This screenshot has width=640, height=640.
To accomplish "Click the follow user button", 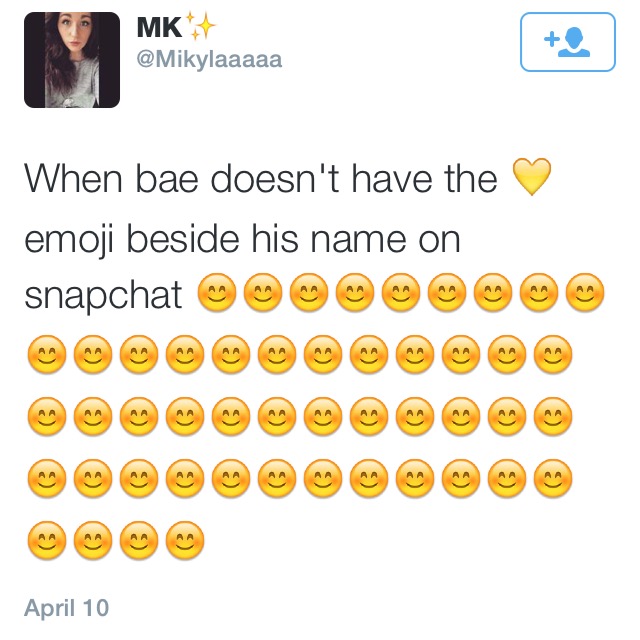I will click(567, 42).
